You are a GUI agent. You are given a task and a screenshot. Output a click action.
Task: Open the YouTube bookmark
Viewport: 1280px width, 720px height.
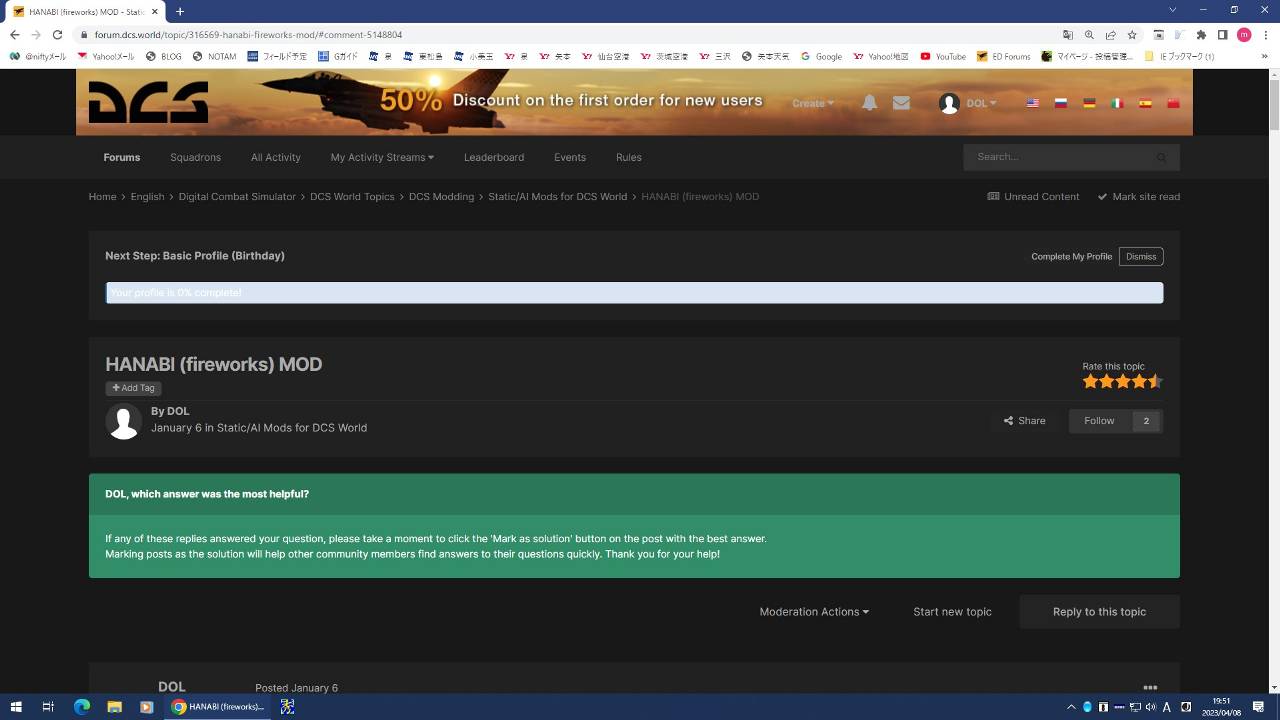pyautogui.click(x=943, y=57)
